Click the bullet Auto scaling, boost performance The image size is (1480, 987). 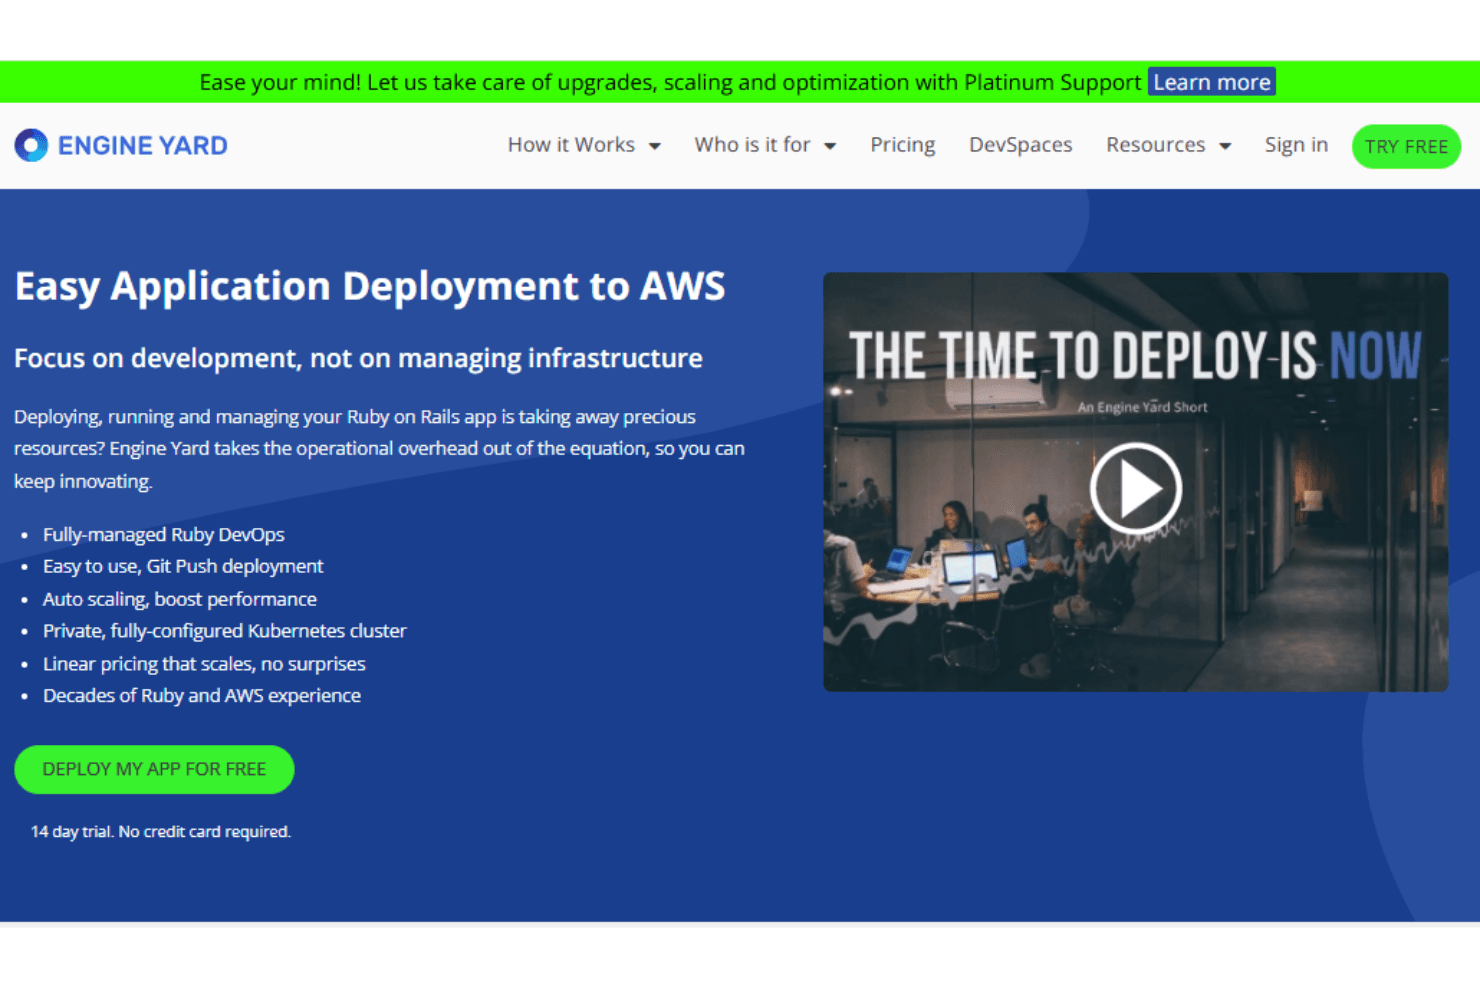pos(180,599)
